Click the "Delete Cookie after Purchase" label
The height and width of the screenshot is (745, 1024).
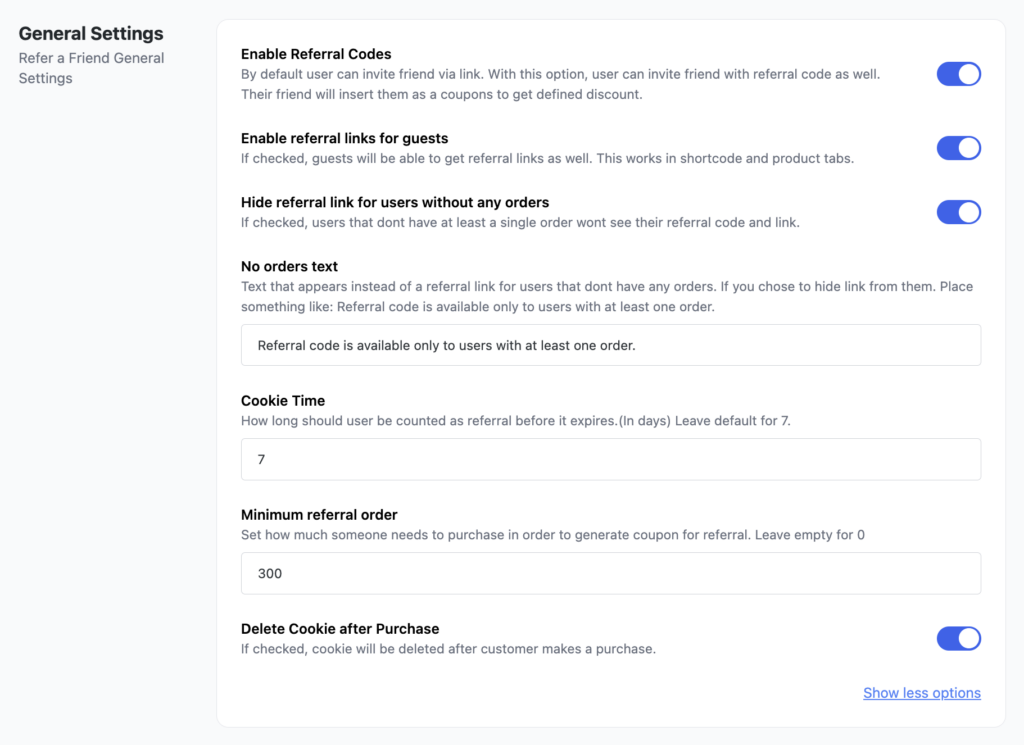[339, 628]
